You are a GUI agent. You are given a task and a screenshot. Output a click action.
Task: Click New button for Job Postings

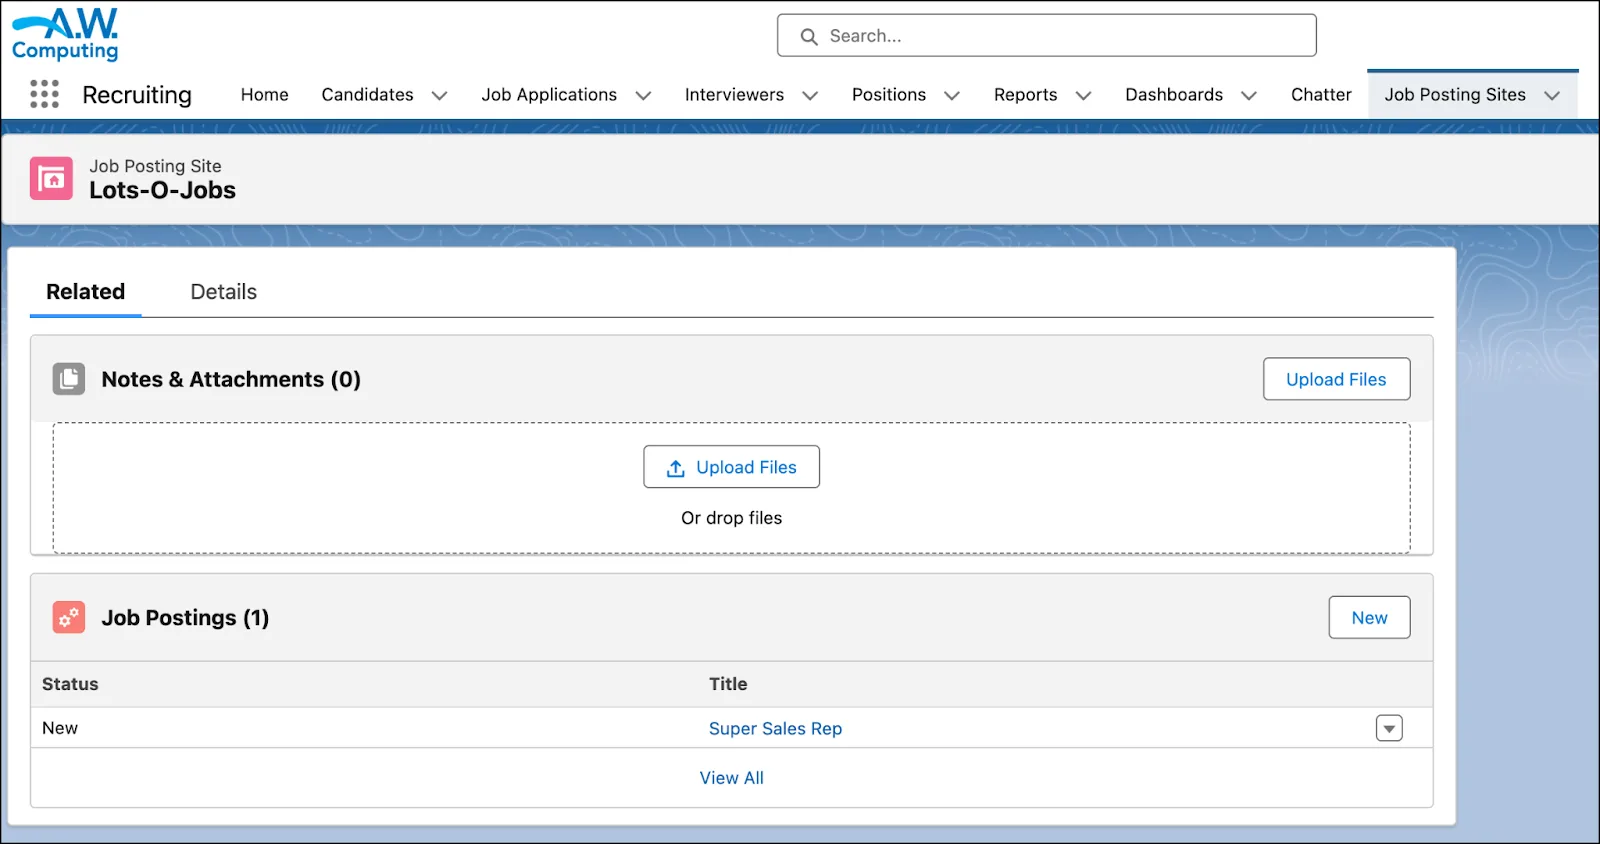pyautogui.click(x=1369, y=617)
